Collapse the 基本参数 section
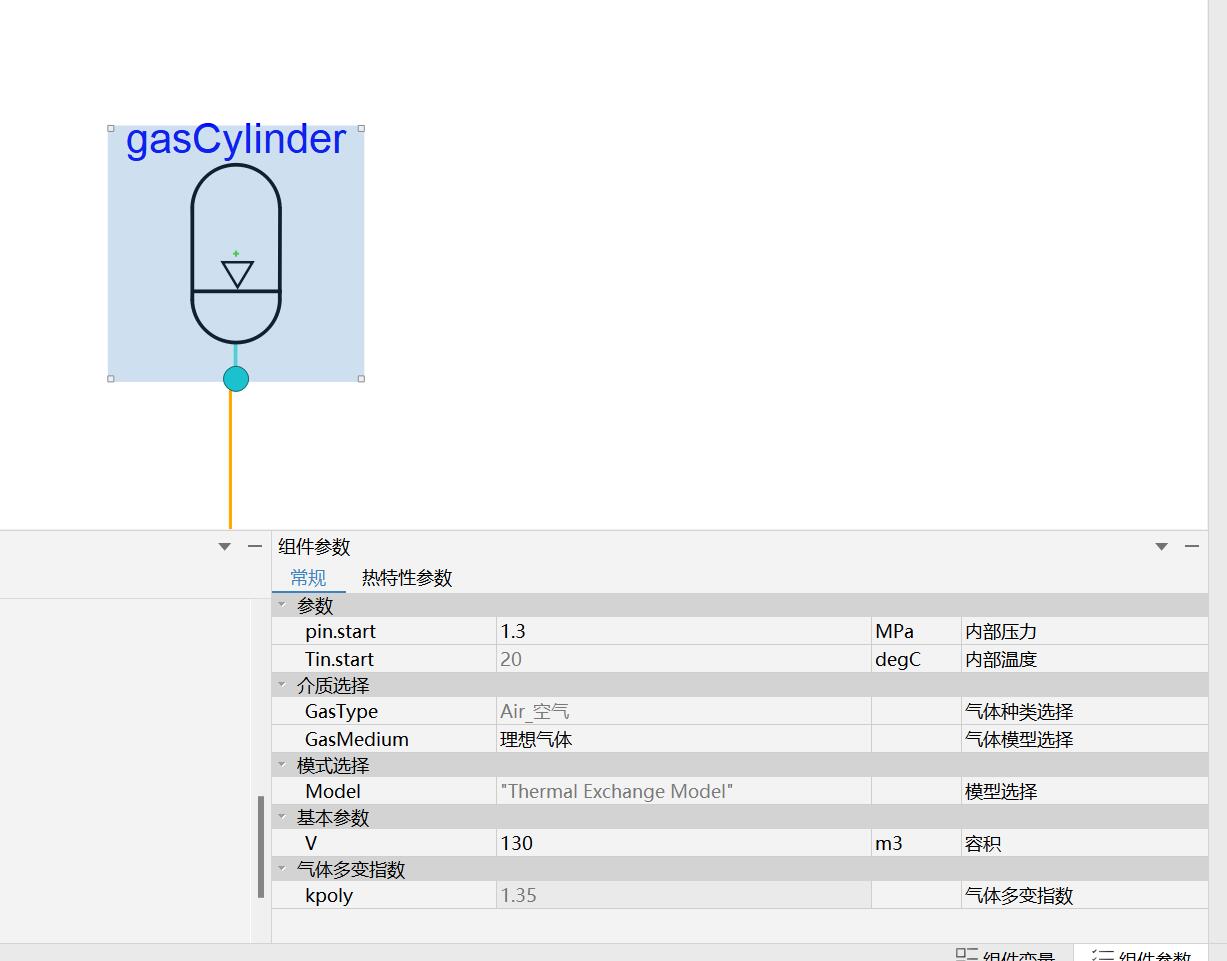 tap(282, 817)
